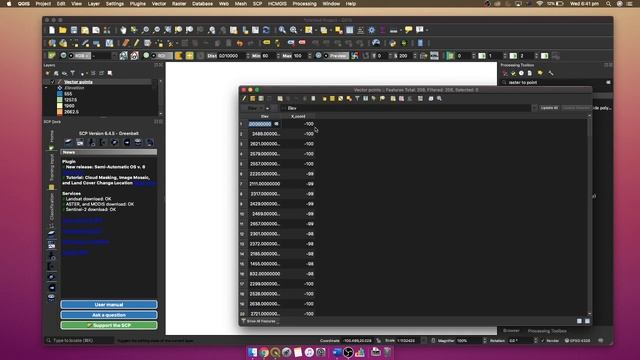Click the 1257.5 elevation color swatch

[x=60, y=100]
